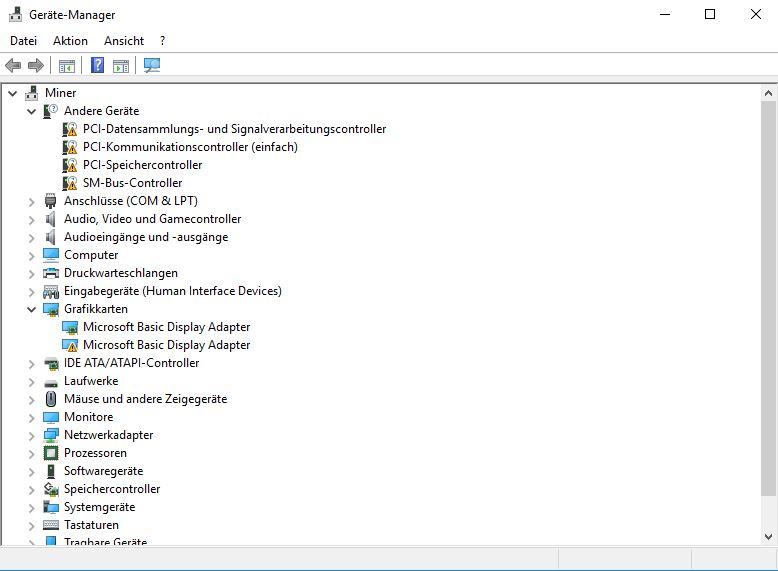This screenshot has height=571, width=778.
Task: Expand the Laufwerke category
Action: point(32,381)
